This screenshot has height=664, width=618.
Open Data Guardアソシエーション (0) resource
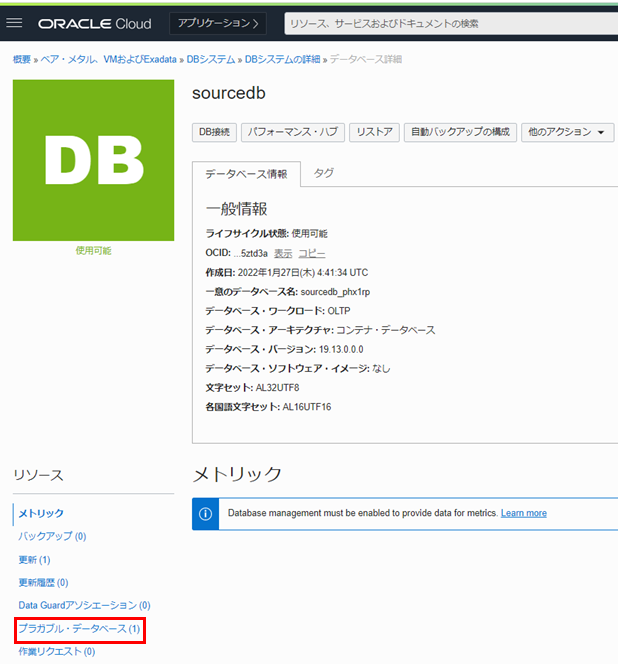coord(84,605)
